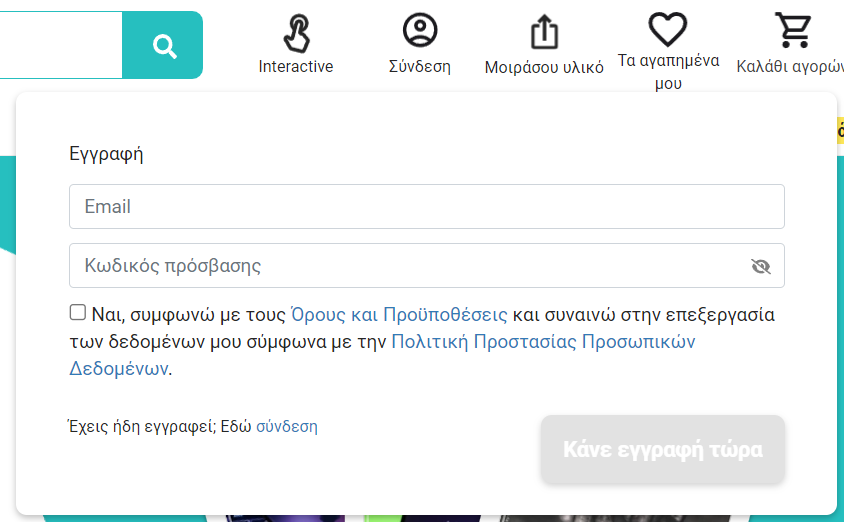Screen dimensions: 844x522
Task: Select the Μοιράσου υλικό text label
Action: 544,68
